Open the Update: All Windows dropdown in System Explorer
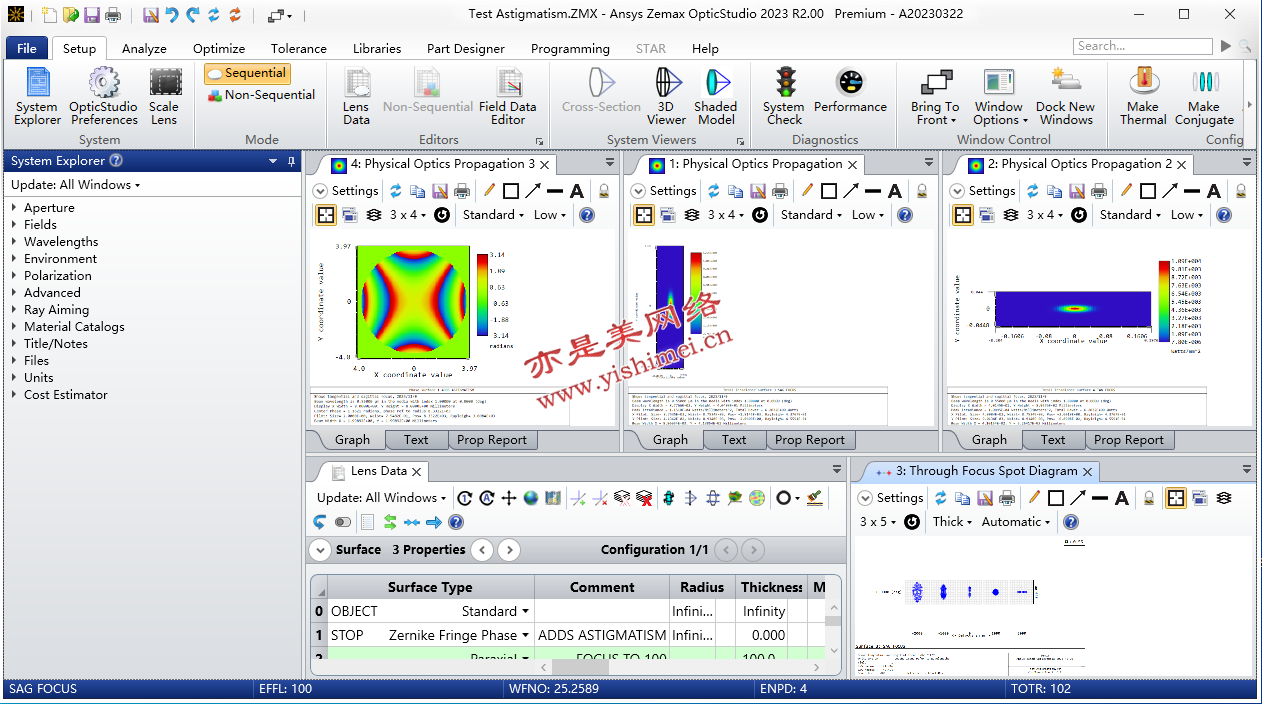This screenshot has width=1262, height=704. (76, 185)
